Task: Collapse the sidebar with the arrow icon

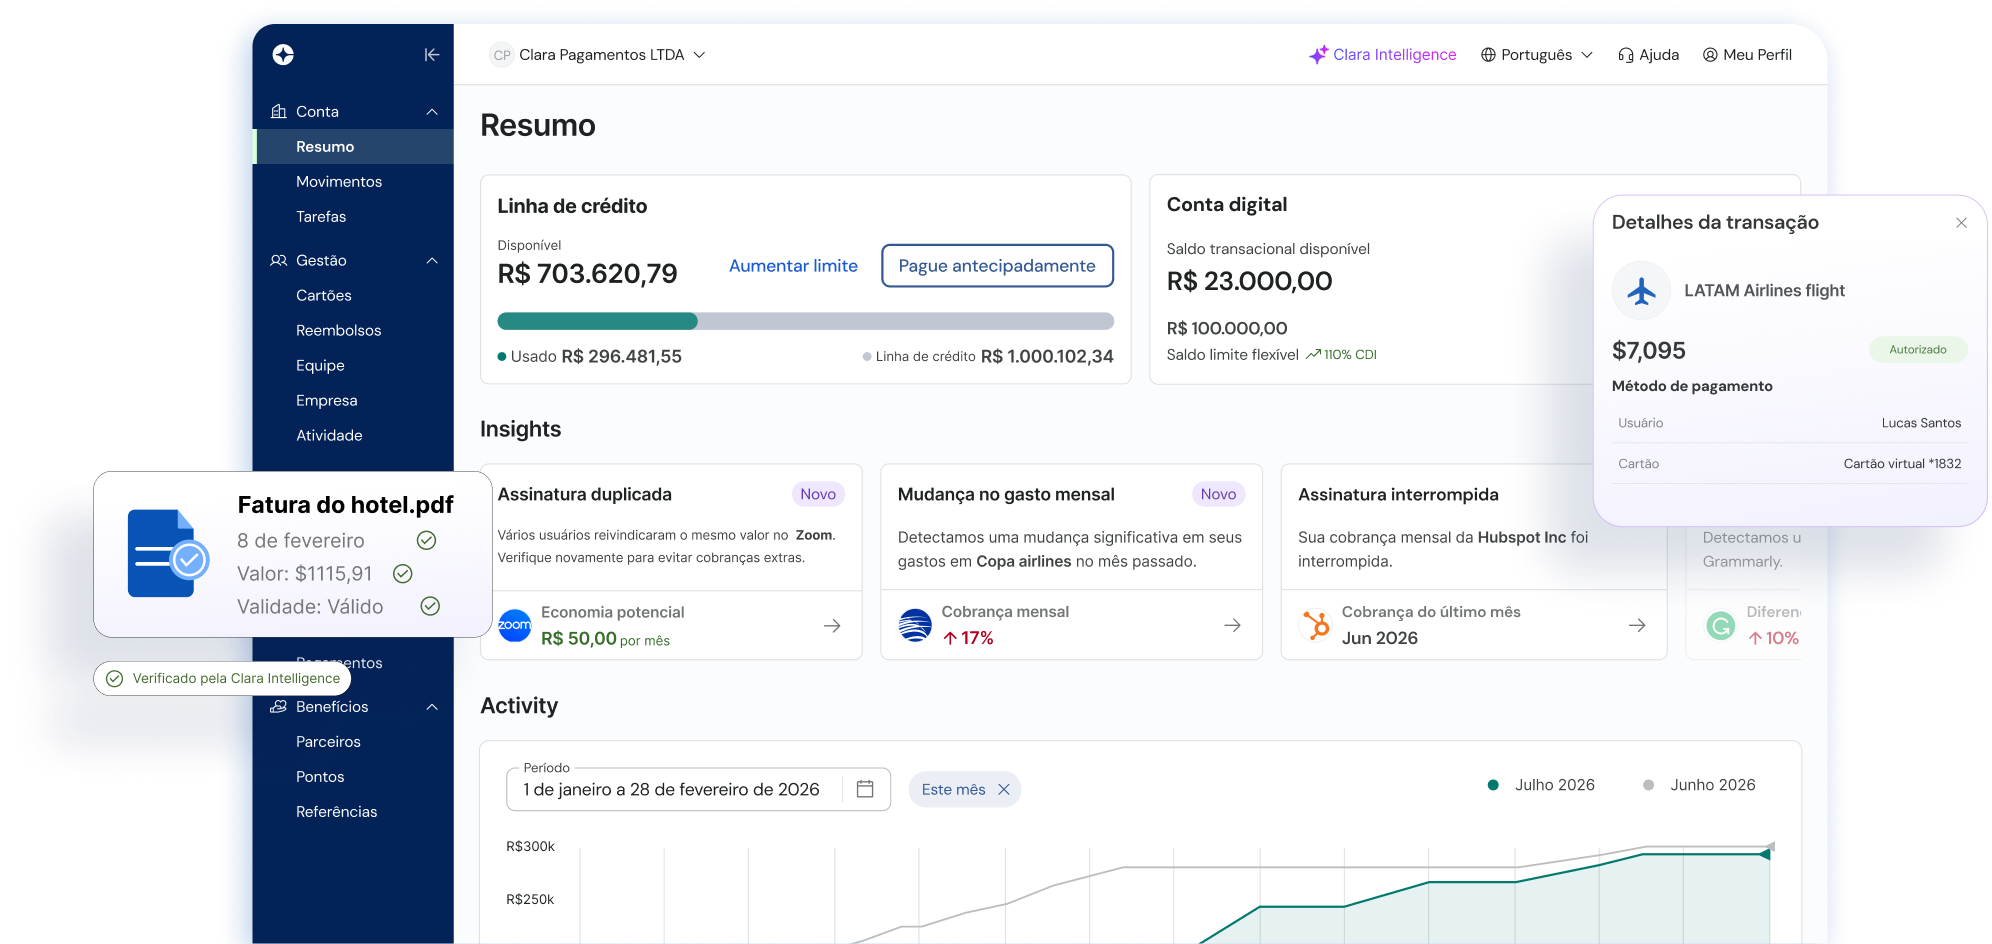Action: coord(432,55)
